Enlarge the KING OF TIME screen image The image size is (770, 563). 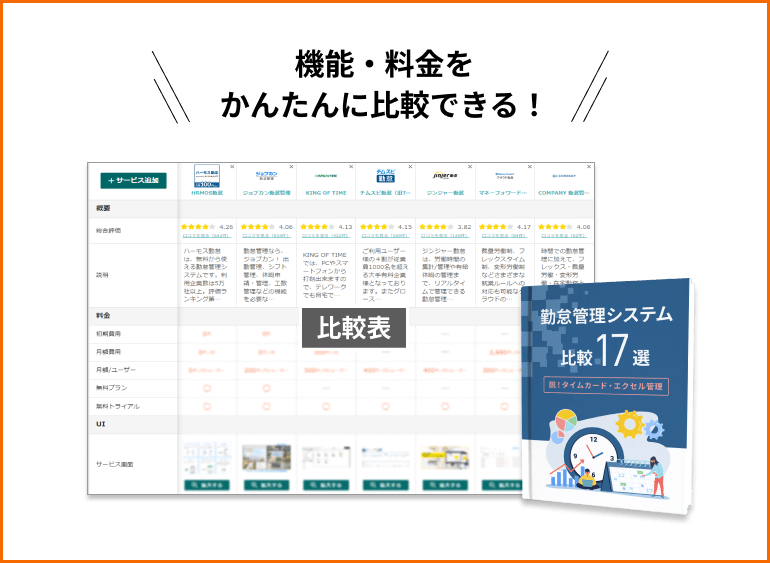(326, 485)
